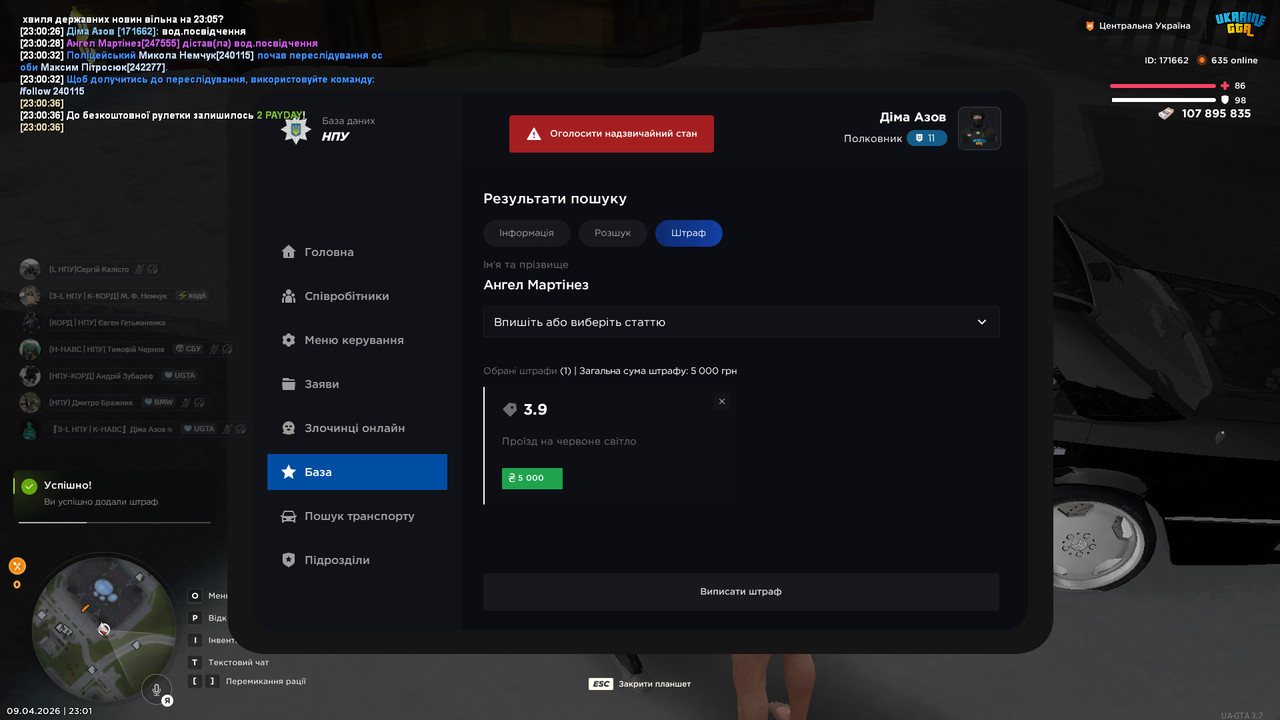Screen dimensions: 1280x720
Task: Click Андрій Зубареф in the radio list
Action: [101, 376]
